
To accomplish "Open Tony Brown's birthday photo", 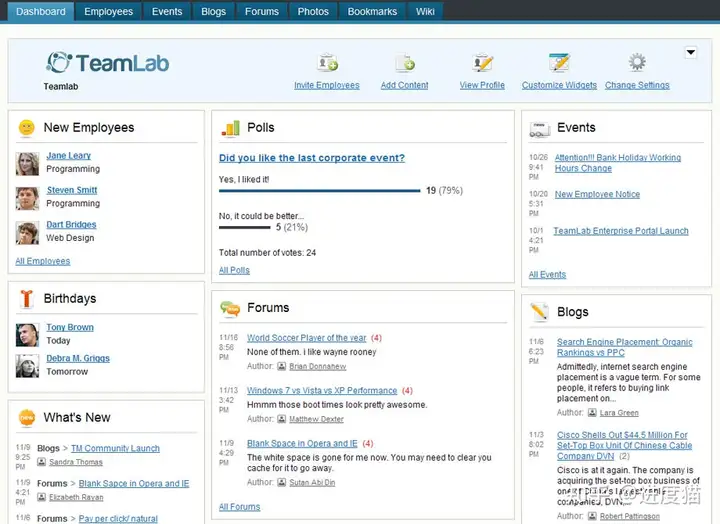I will 27,335.
